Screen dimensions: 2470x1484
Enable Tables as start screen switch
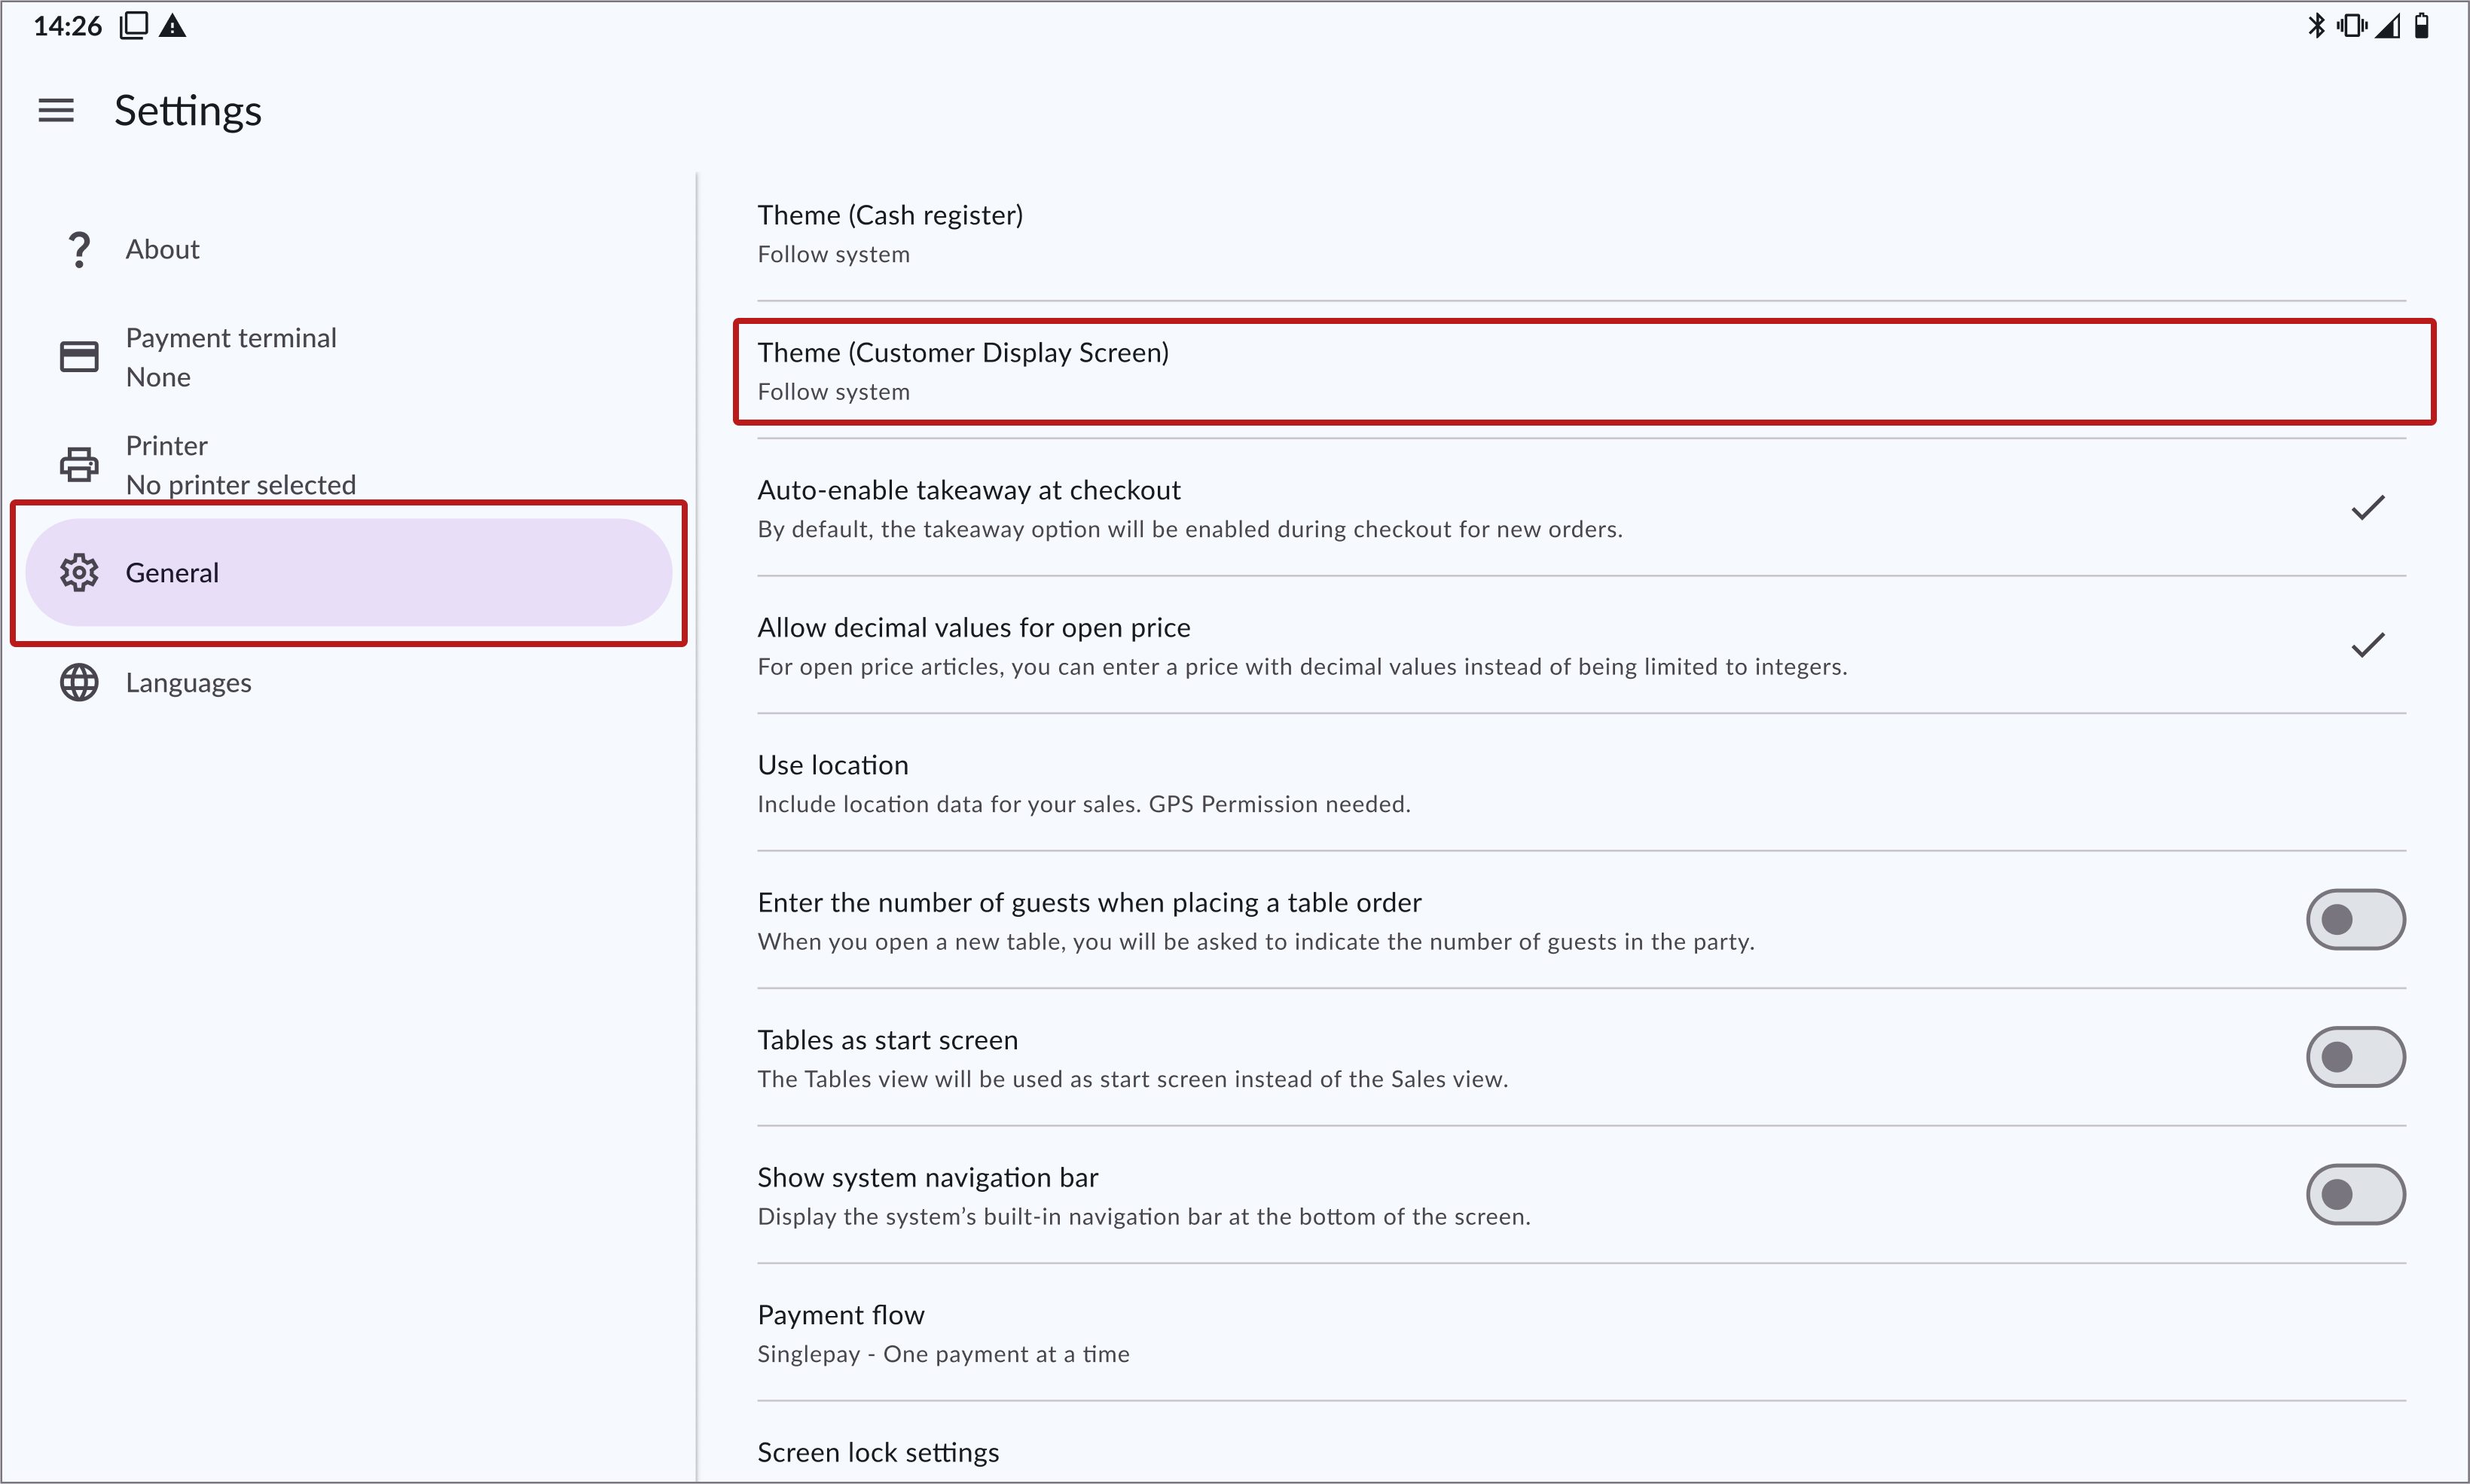click(x=2356, y=1057)
